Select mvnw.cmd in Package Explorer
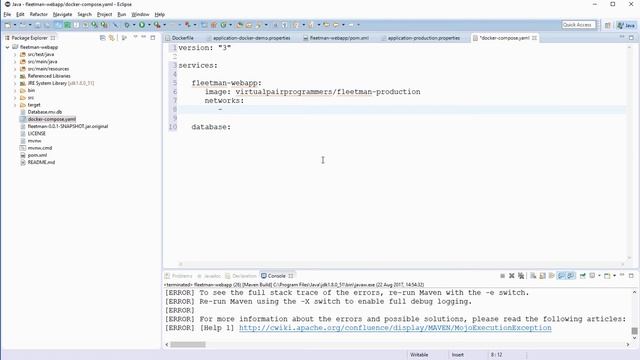Image resolution: width=640 pixels, height=360 pixels. pyautogui.click(x=40, y=148)
